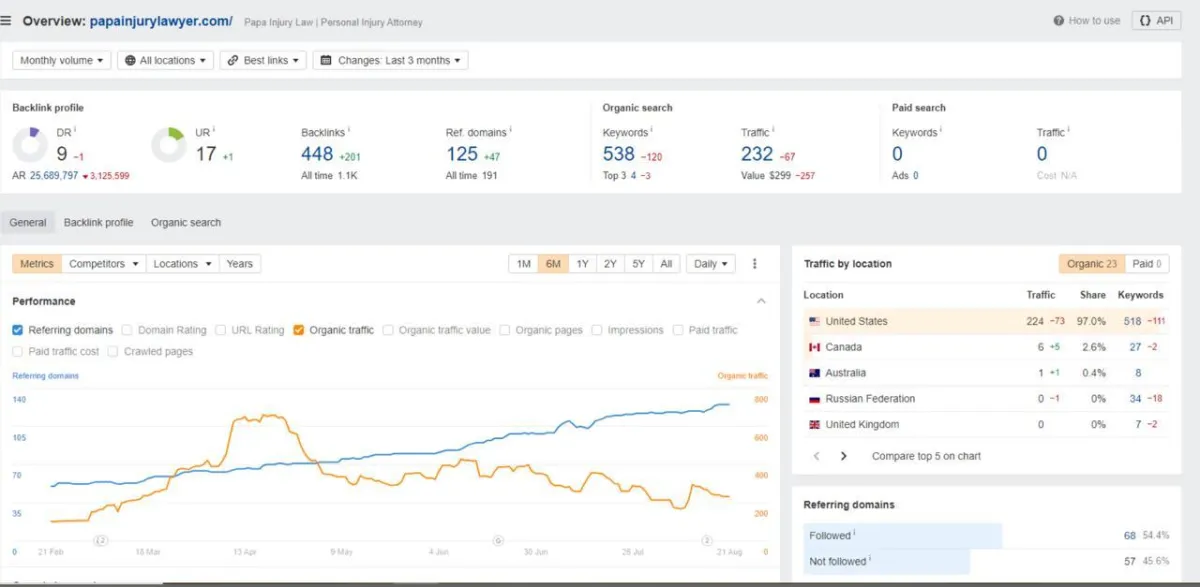Open the Daily interval dropdown
1200x587 pixels.
(711, 264)
